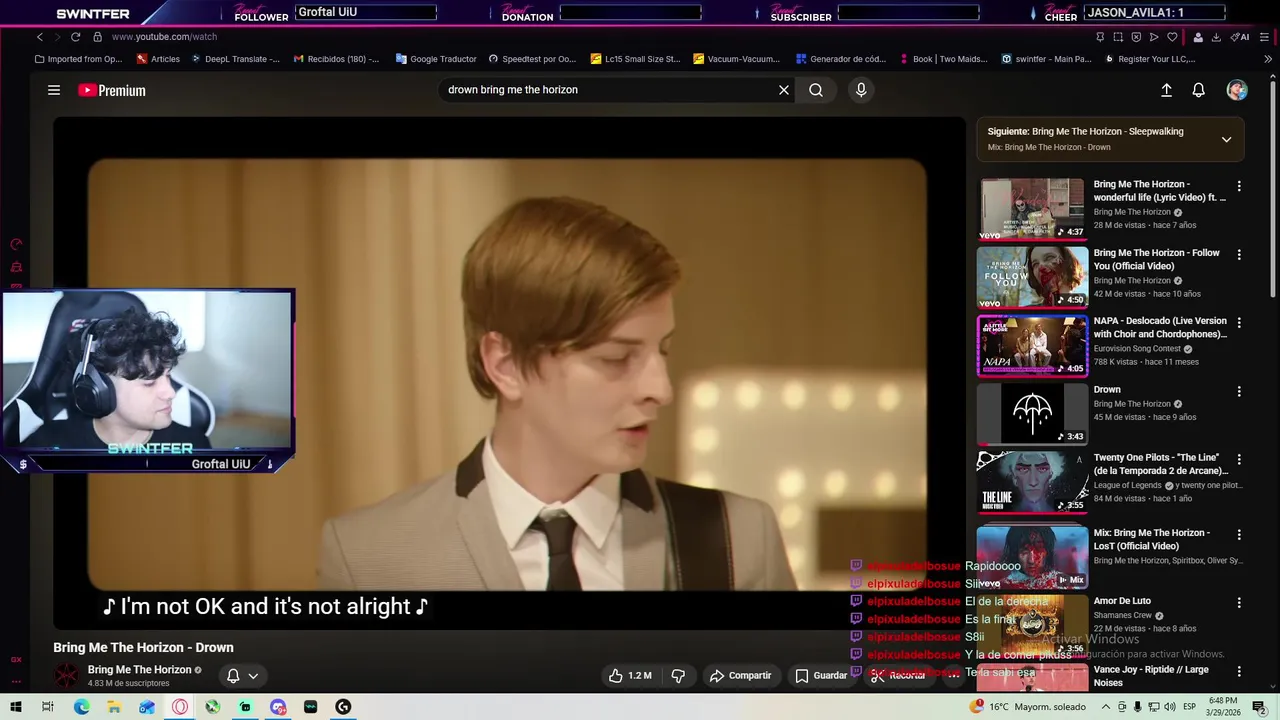Open options for Twenty One Pilots video
This screenshot has height=720, width=1280.
[x=1239, y=459]
